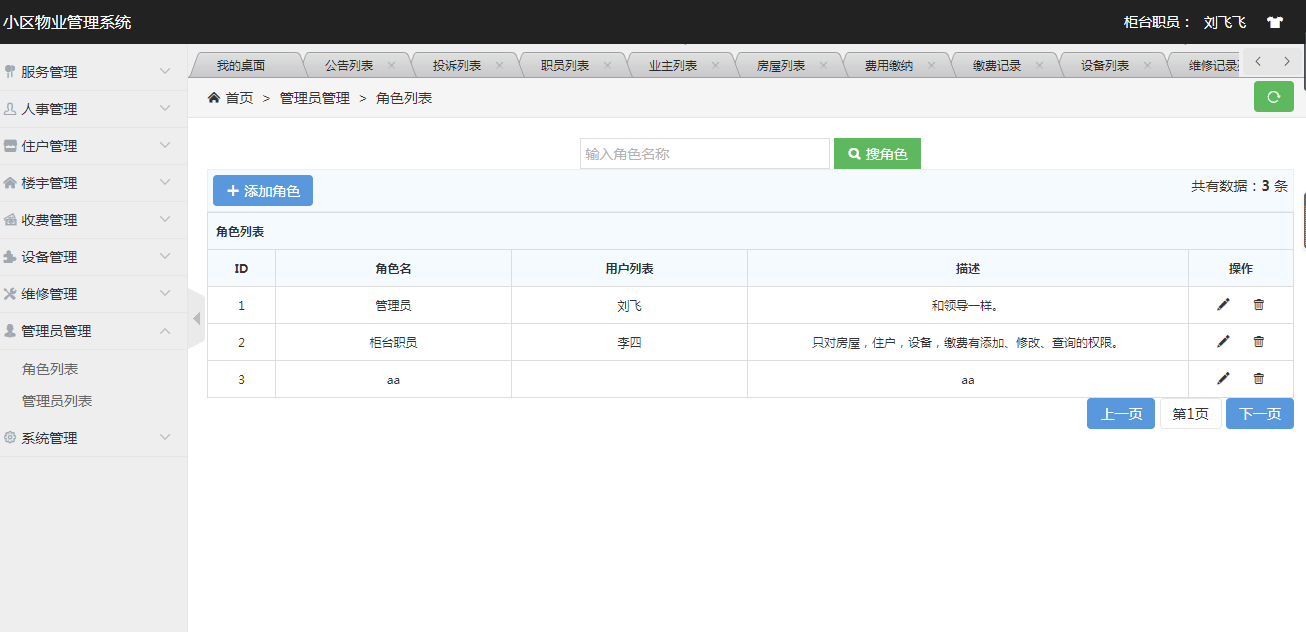Open the skin shirt icon in header
The height and width of the screenshot is (632, 1306).
coord(1275,22)
